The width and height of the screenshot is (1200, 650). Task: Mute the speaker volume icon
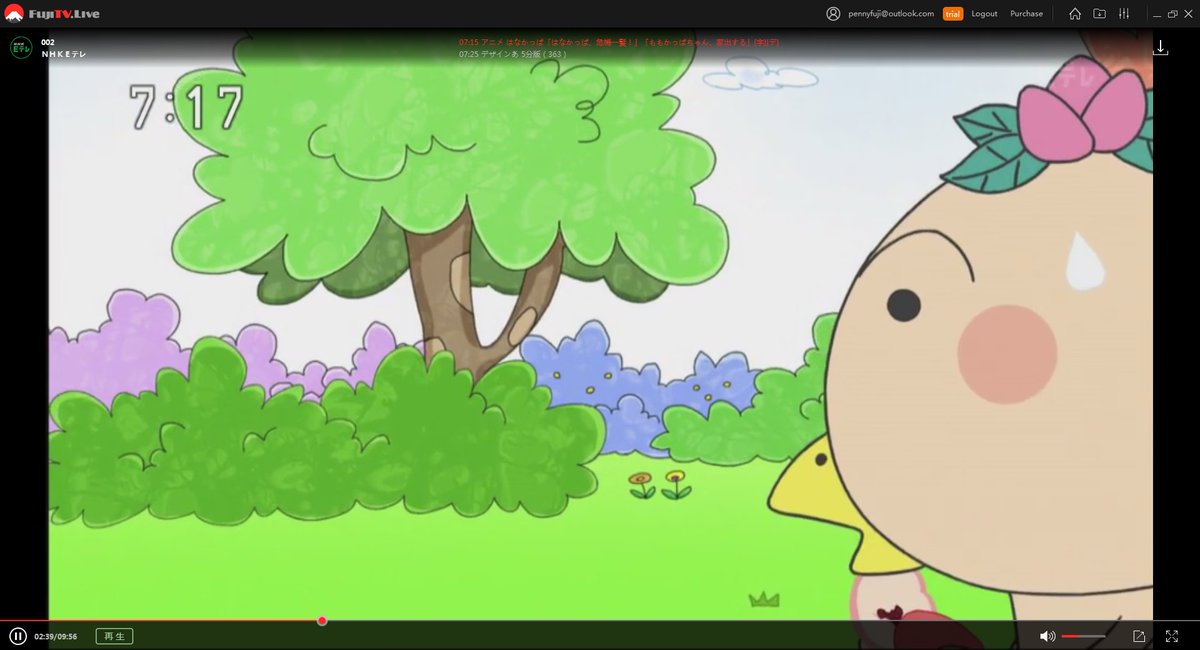tap(1047, 636)
